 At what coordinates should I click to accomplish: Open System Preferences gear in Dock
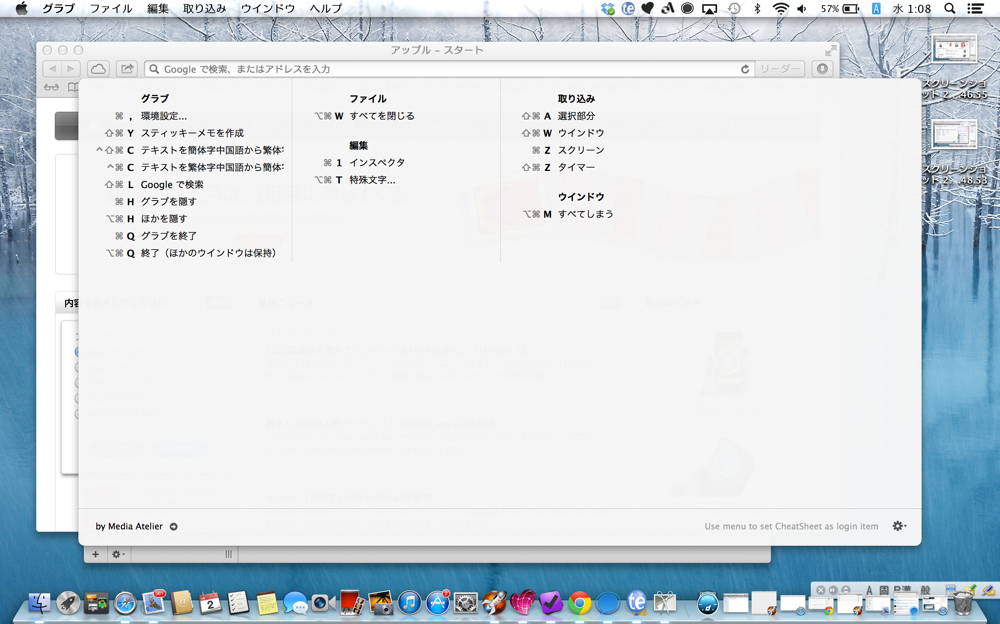point(466,603)
